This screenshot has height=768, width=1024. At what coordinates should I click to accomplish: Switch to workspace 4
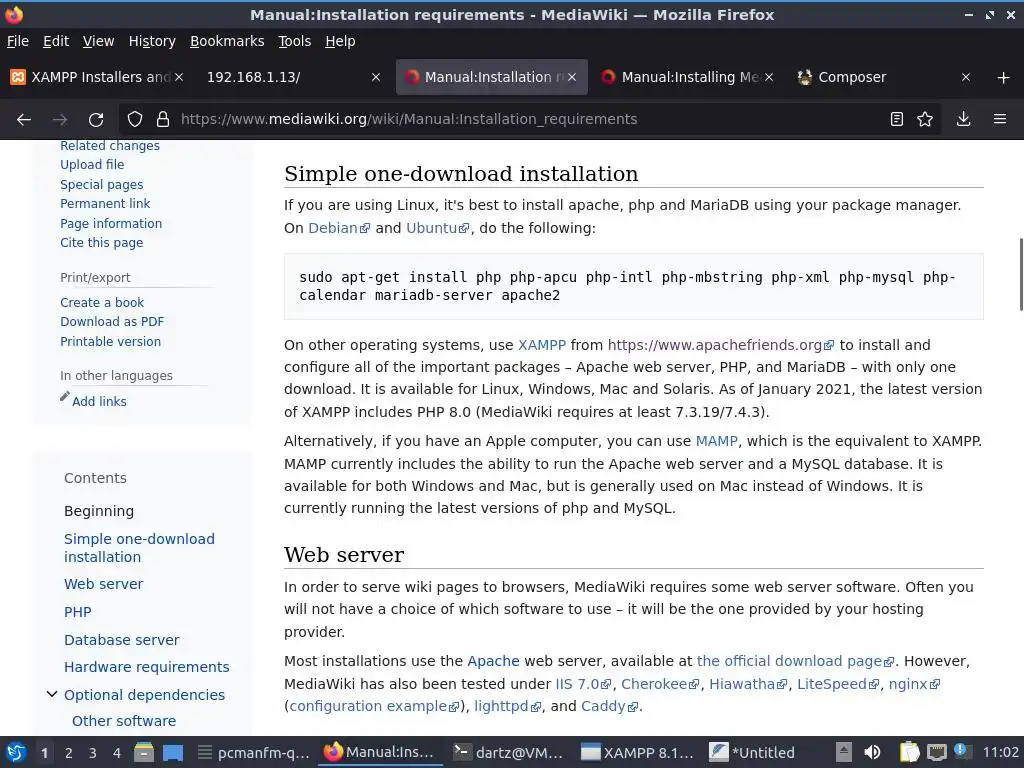[x=117, y=753]
